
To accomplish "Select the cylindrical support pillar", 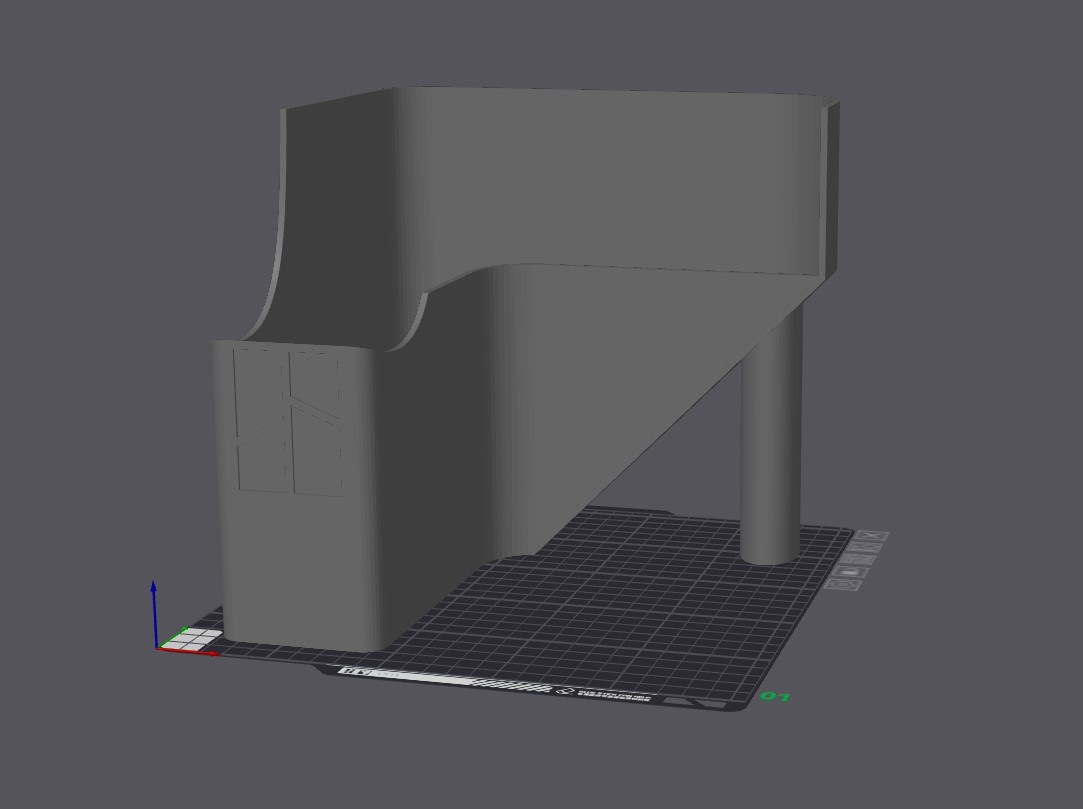I will [771, 440].
